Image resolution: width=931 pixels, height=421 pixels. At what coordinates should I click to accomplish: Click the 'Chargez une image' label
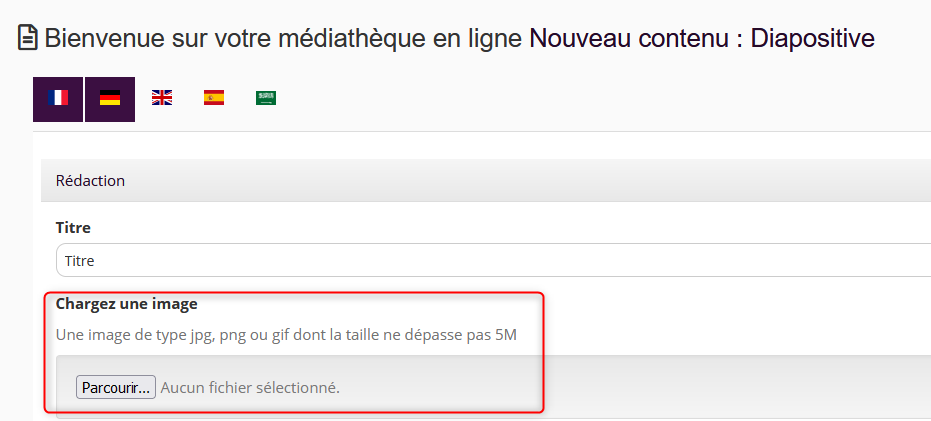pyautogui.click(x=126, y=303)
